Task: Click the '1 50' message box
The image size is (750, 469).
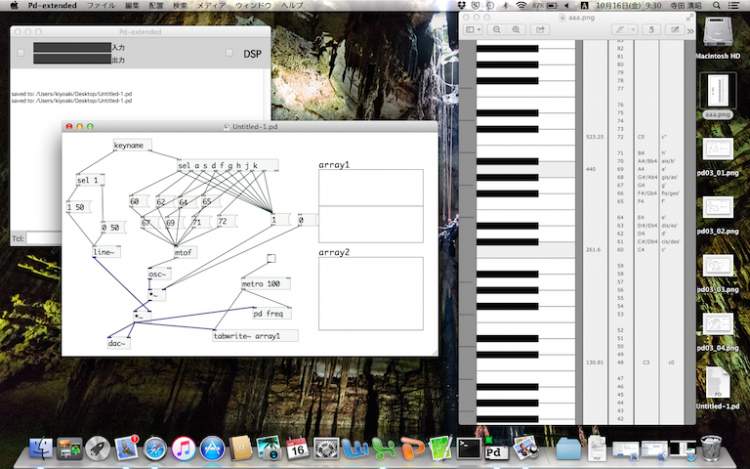Action: pos(83,206)
